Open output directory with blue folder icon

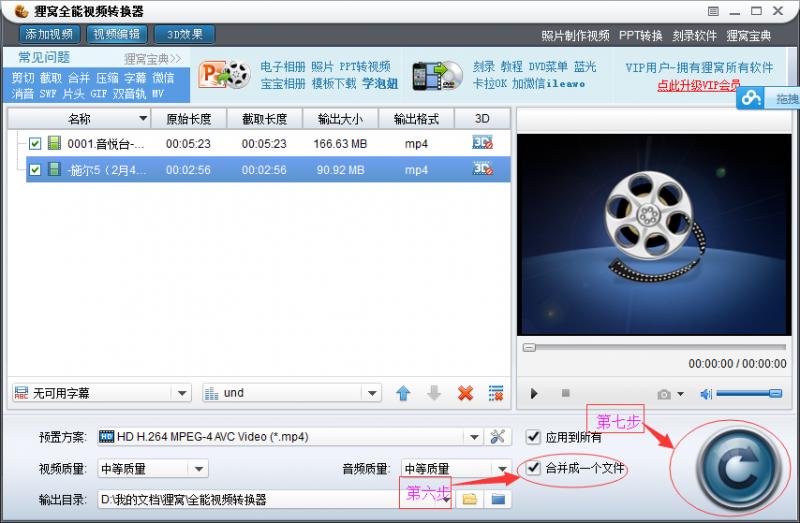click(x=497, y=499)
